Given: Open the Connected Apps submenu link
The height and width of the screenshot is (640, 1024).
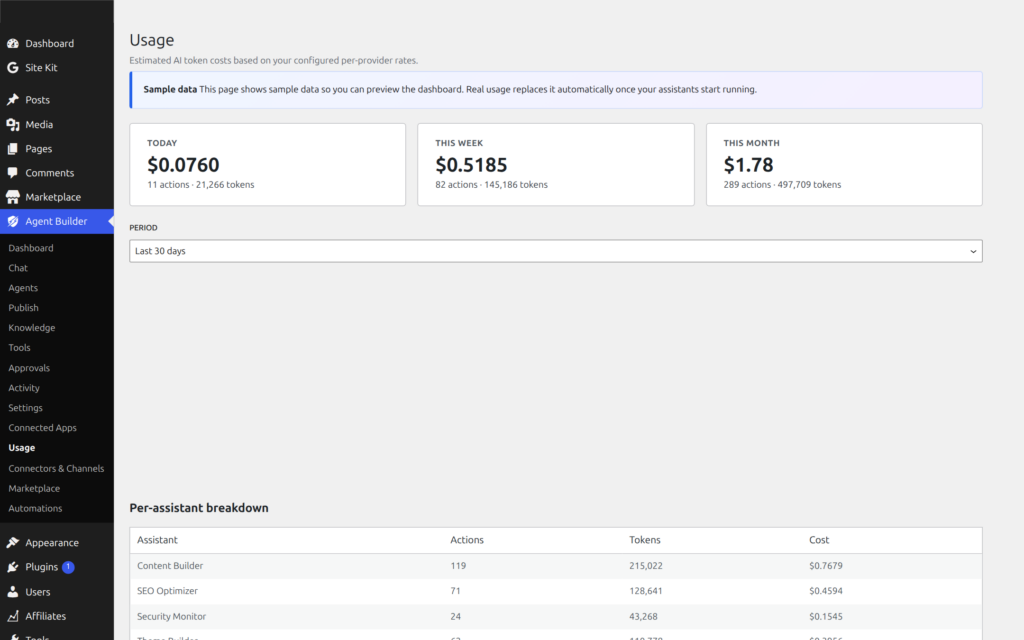Looking at the screenshot, I should pyautogui.click(x=42, y=428).
